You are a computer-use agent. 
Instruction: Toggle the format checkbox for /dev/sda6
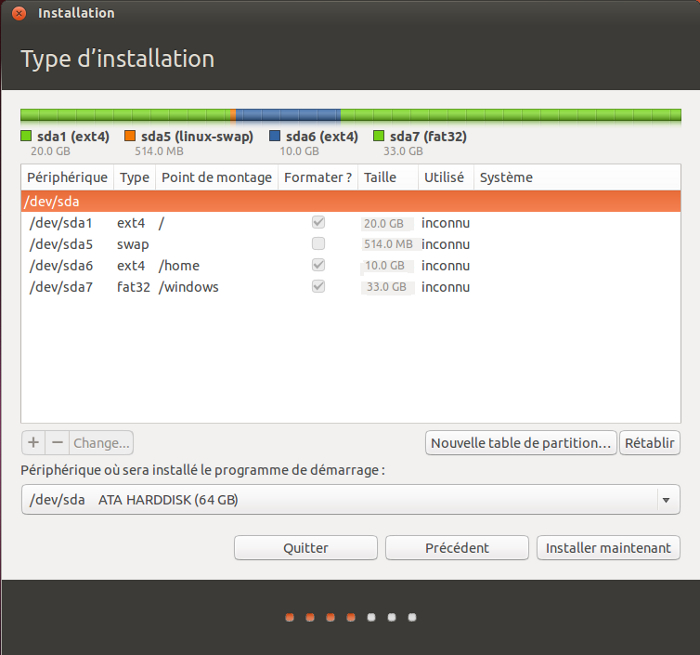click(x=318, y=266)
